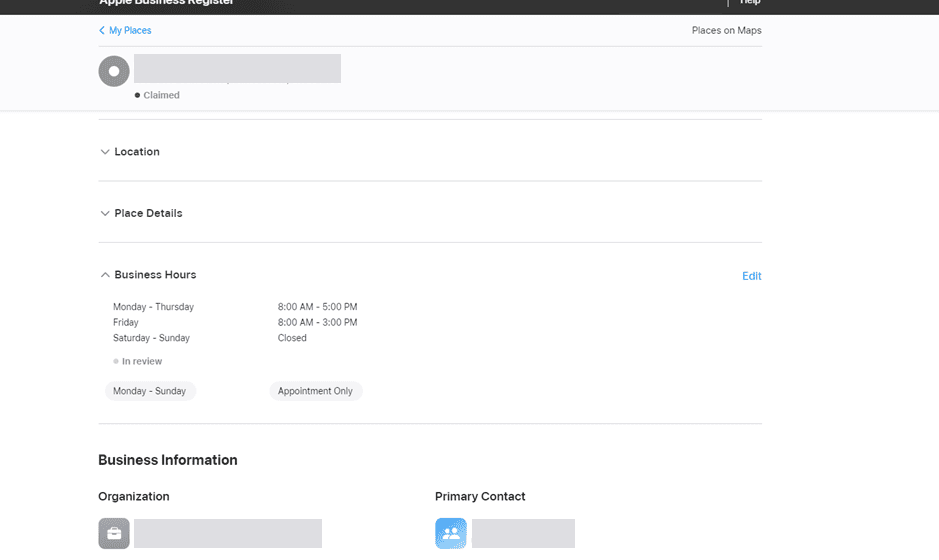Click the Organization briefcase icon
The width and height of the screenshot is (939, 560).
pos(114,533)
